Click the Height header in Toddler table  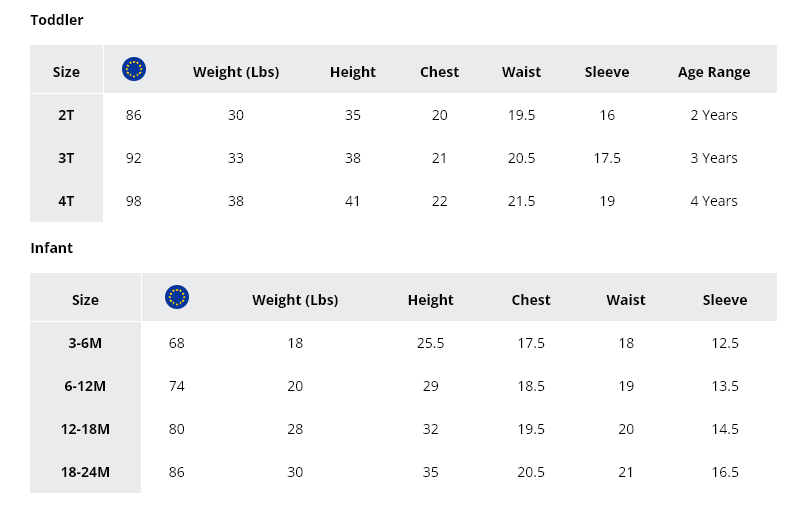click(x=353, y=72)
